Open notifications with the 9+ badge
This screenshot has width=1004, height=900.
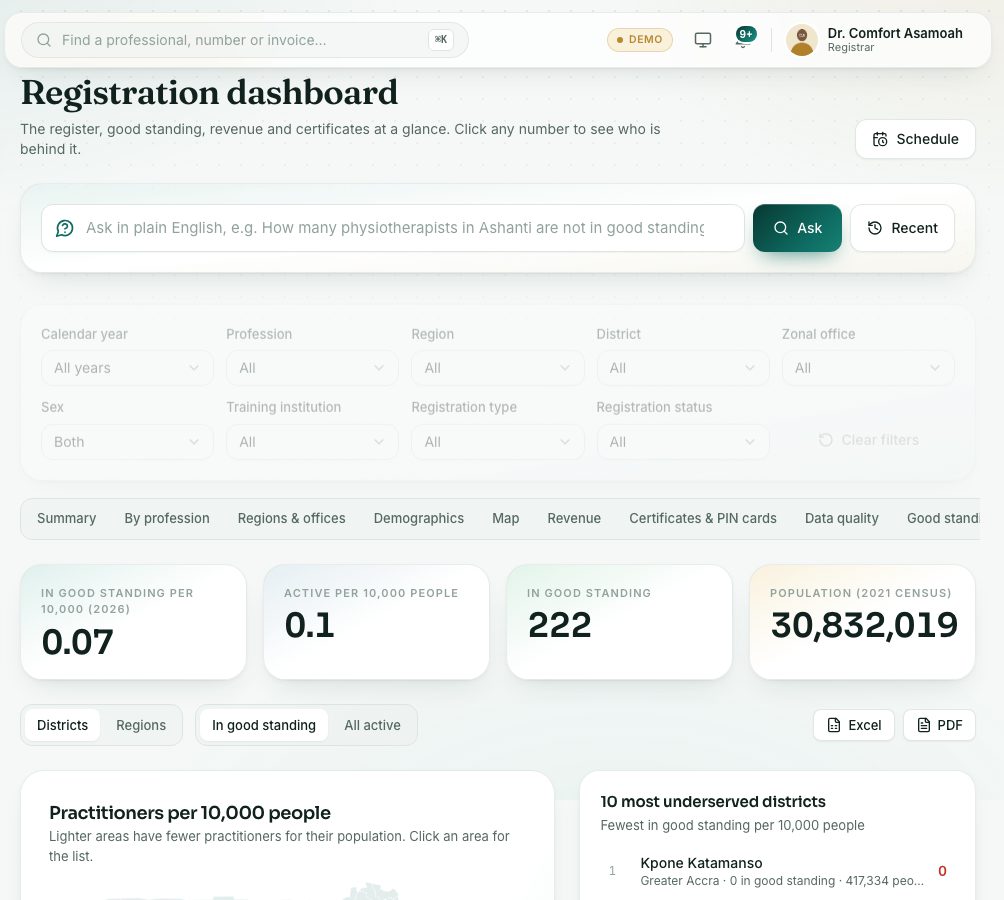744,37
